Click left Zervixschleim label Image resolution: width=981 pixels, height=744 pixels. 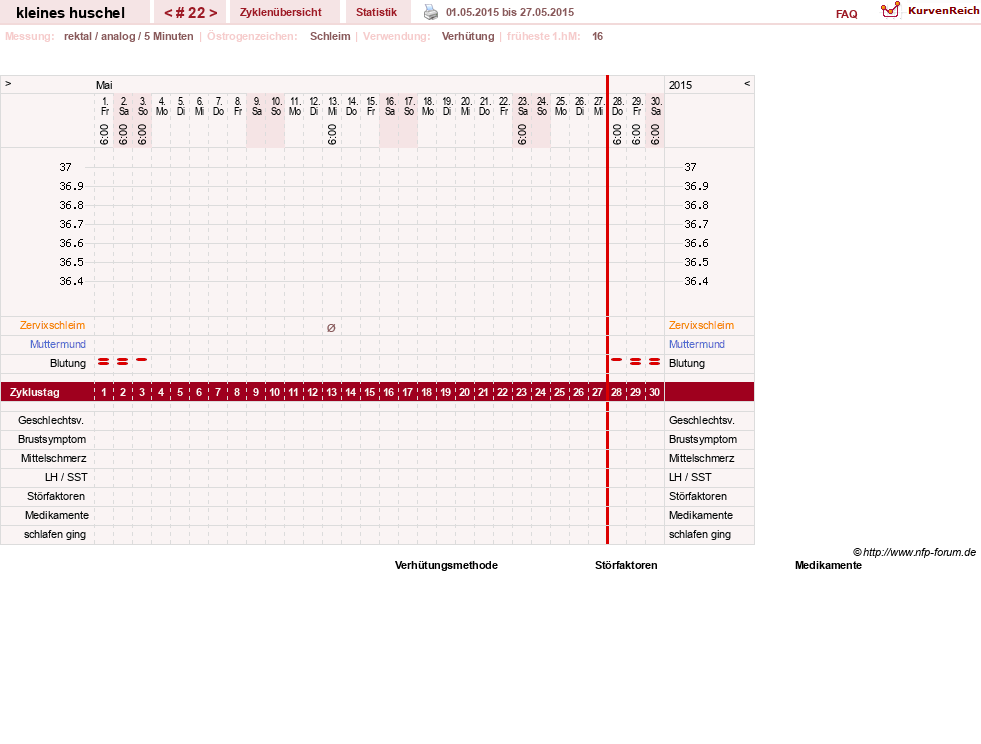pos(53,325)
